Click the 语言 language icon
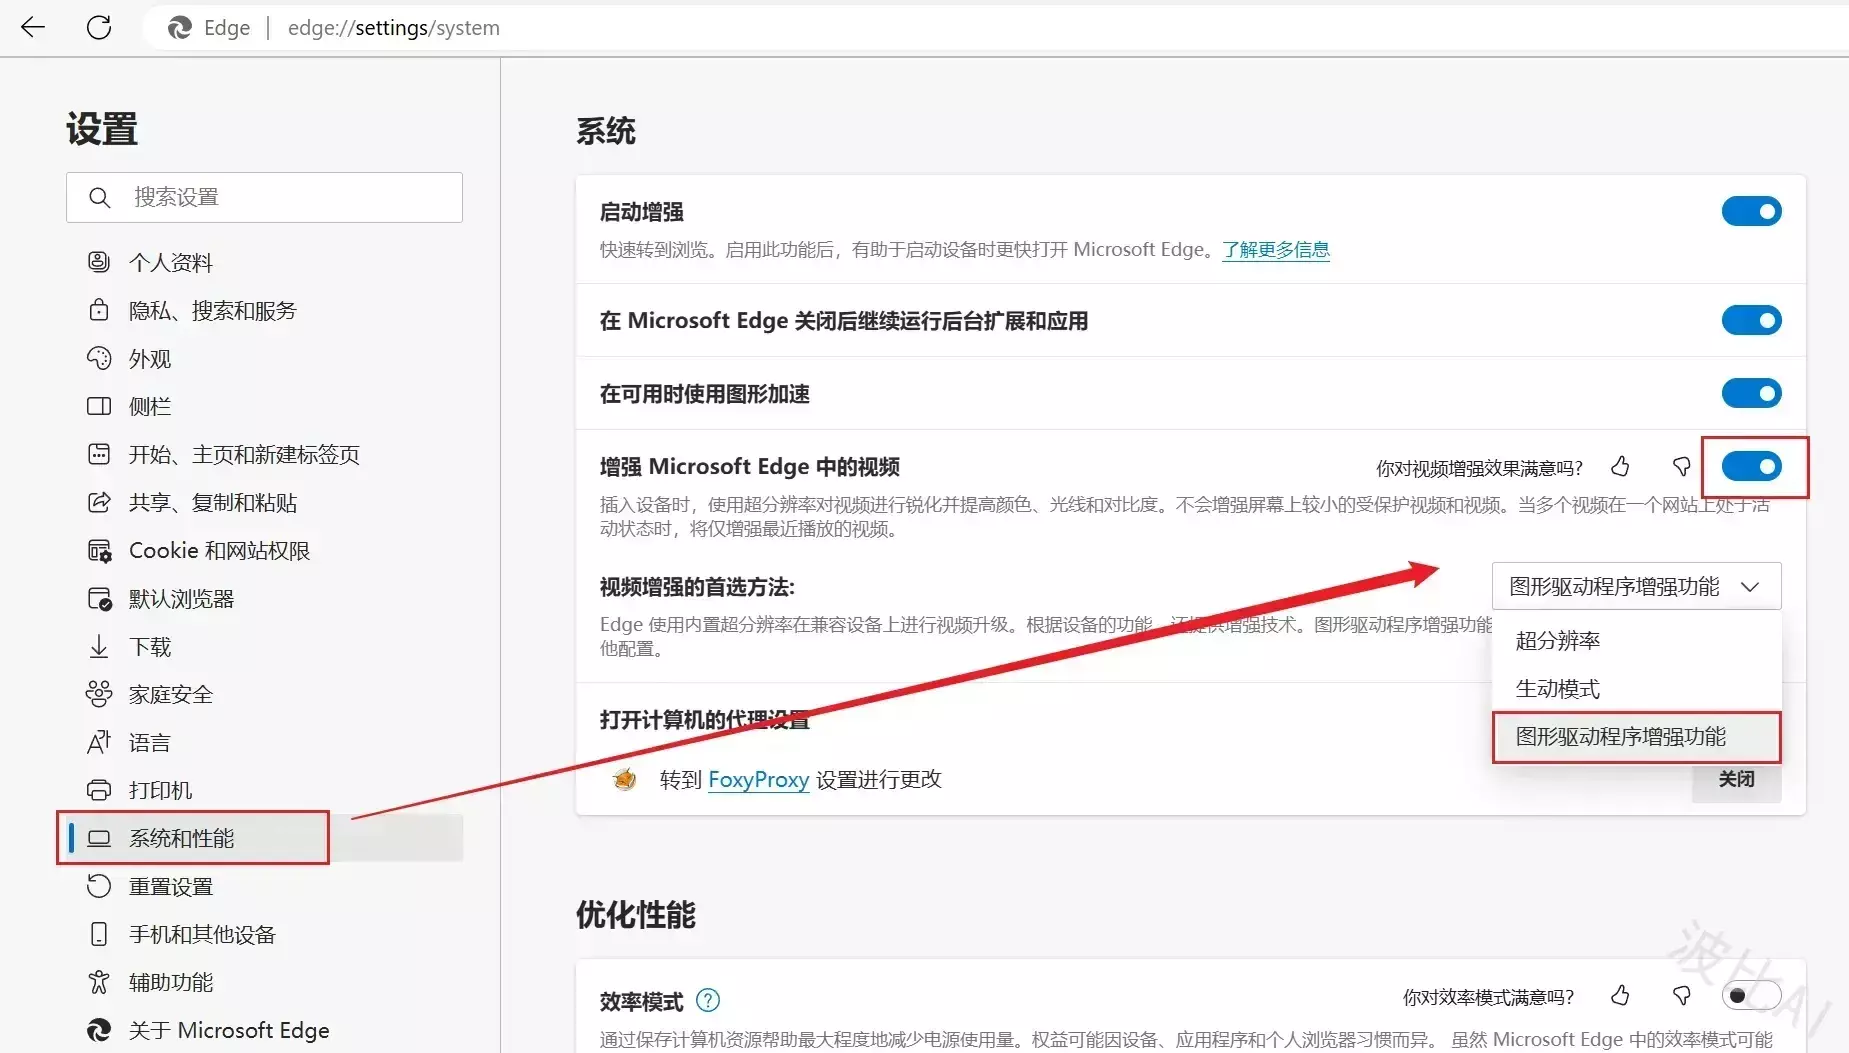 pyautogui.click(x=99, y=742)
